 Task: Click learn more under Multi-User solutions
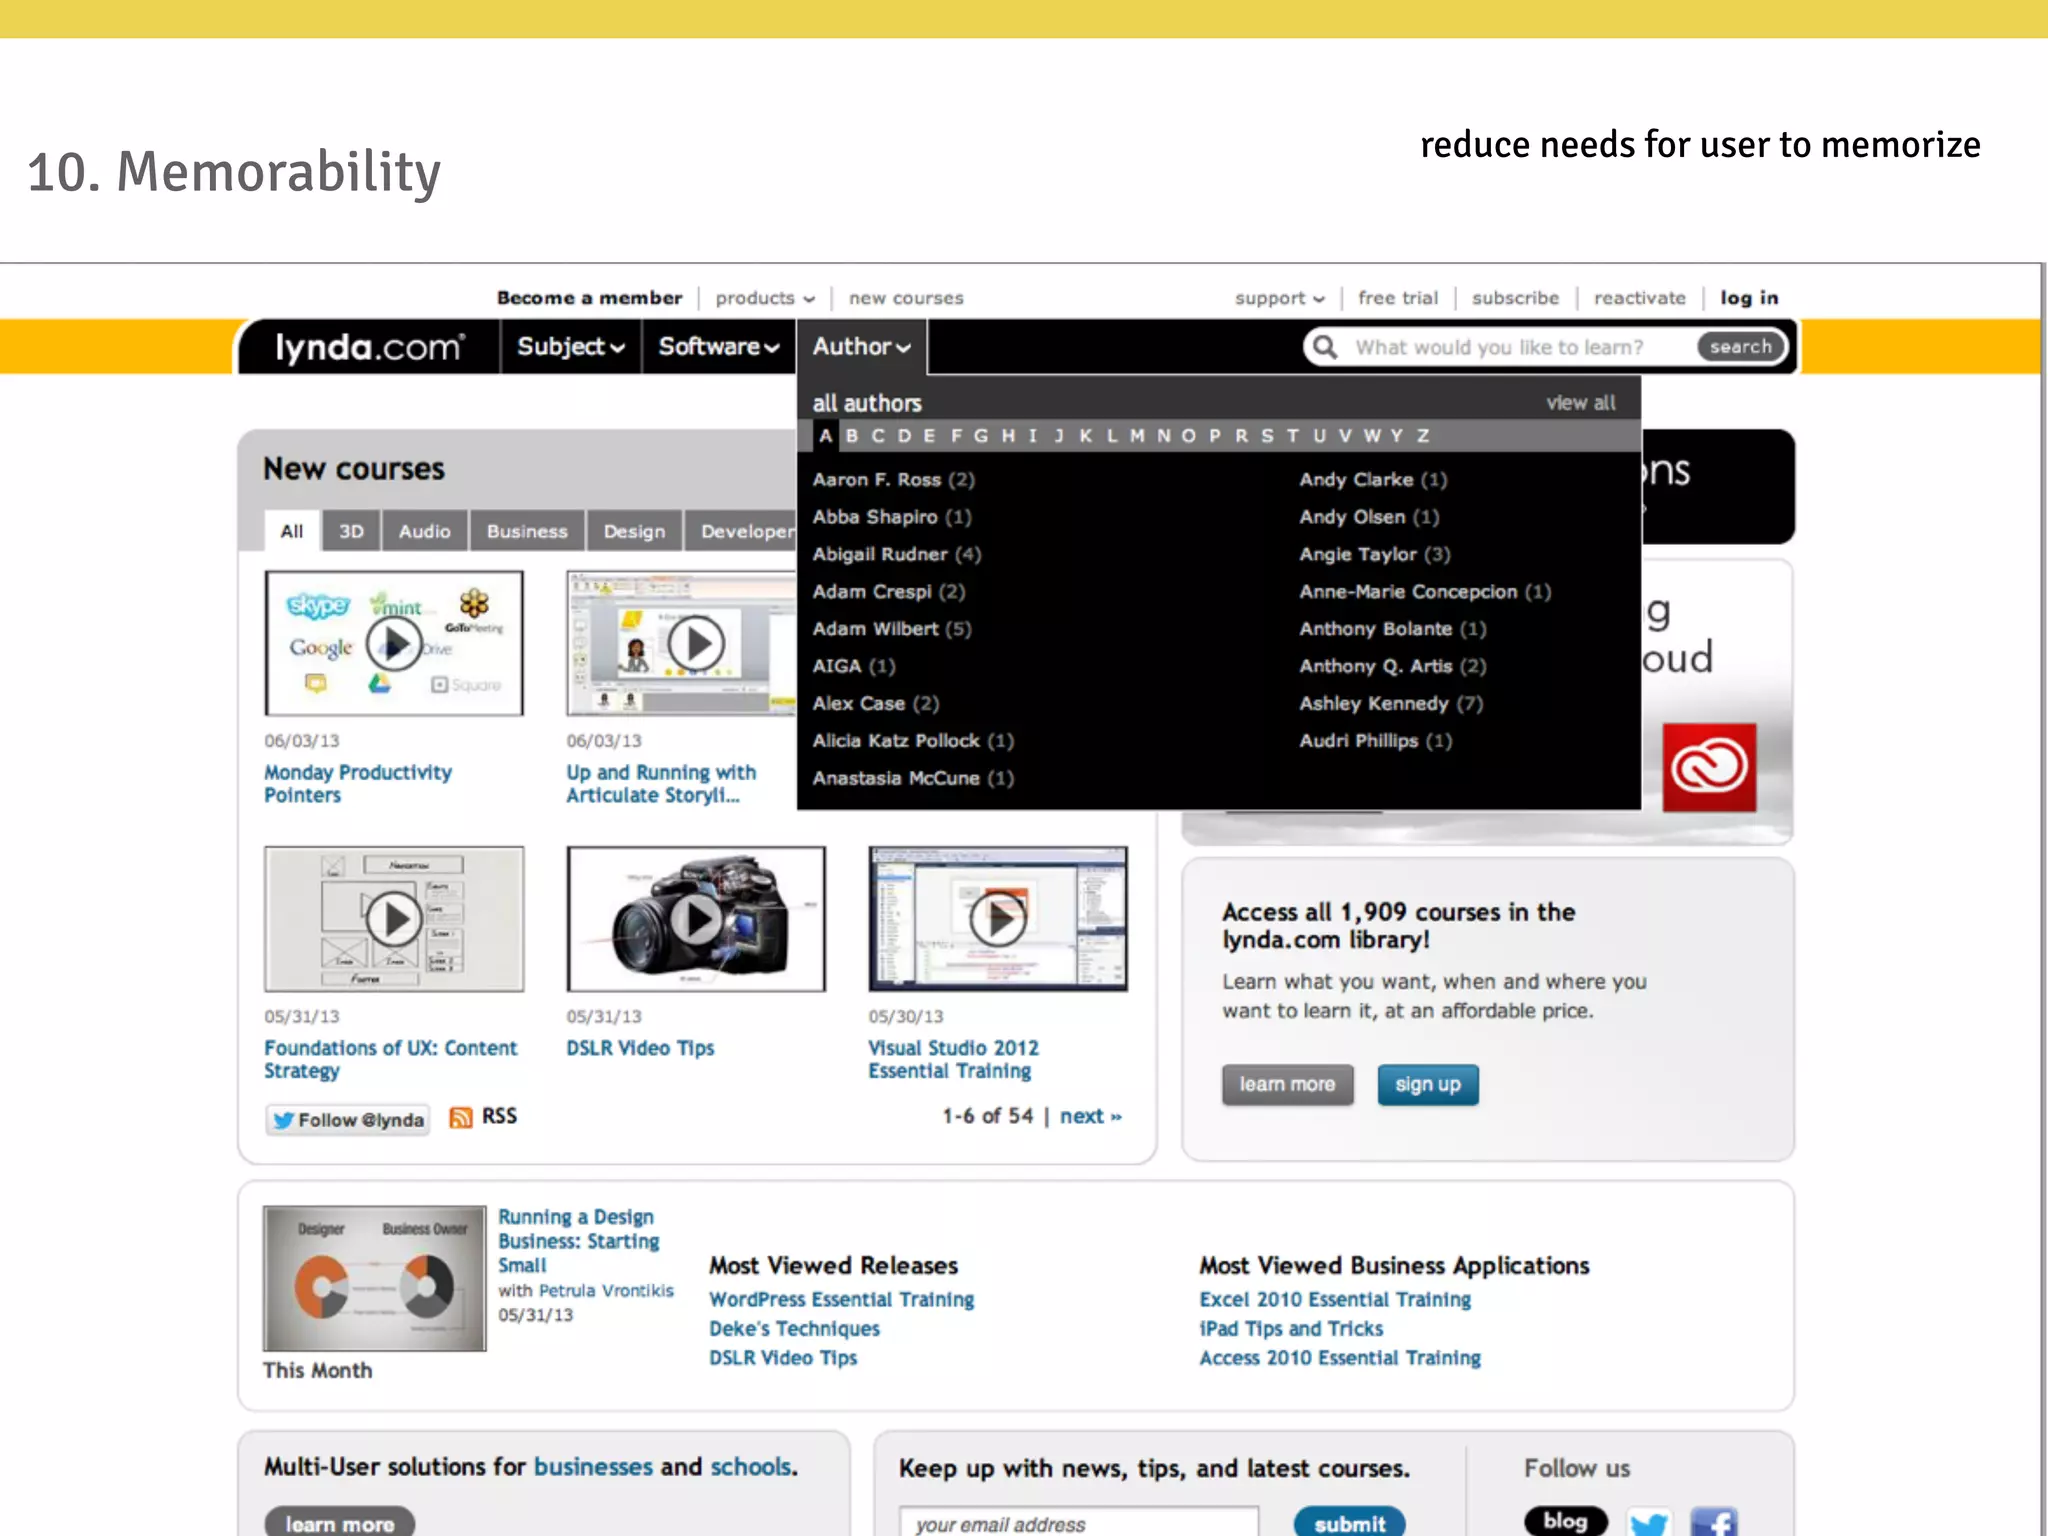pyautogui.click(x=340, y=1522)
